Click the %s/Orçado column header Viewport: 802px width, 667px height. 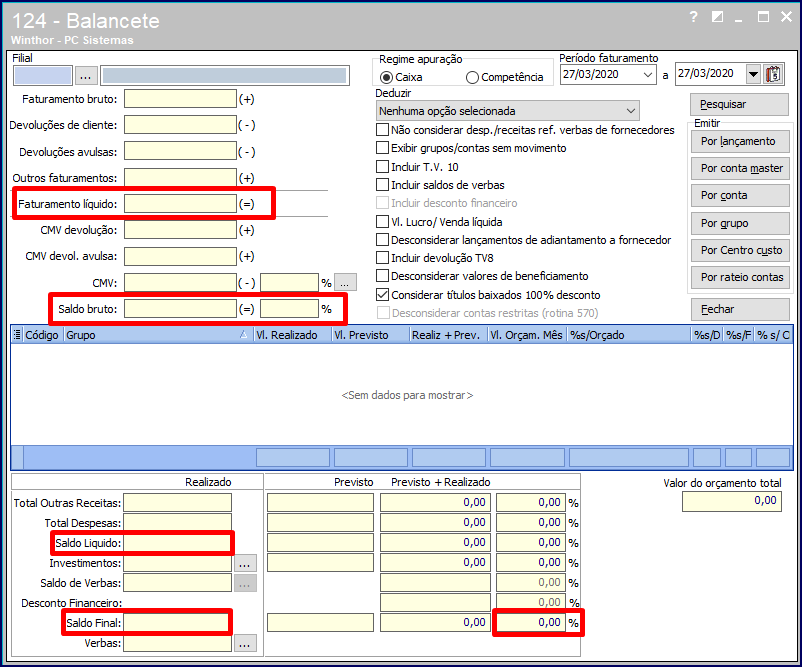pos(629,335)
